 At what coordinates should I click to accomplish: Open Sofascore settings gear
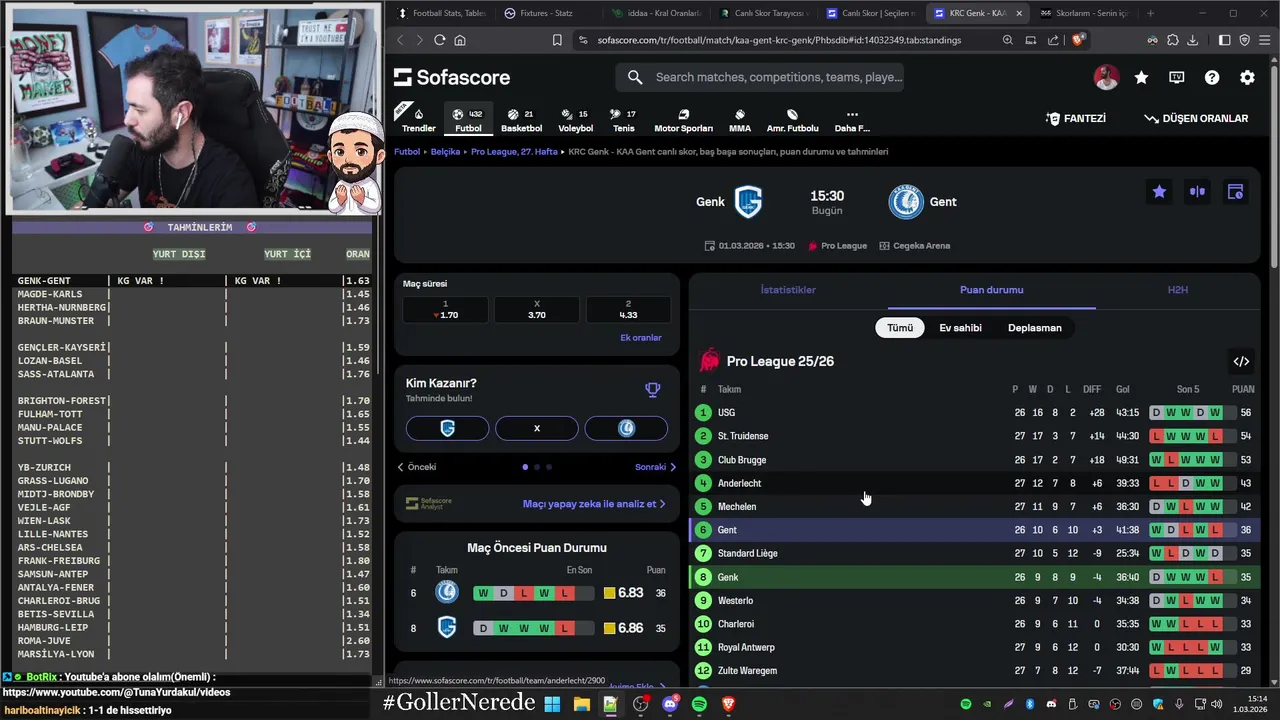pos(1247,77)
